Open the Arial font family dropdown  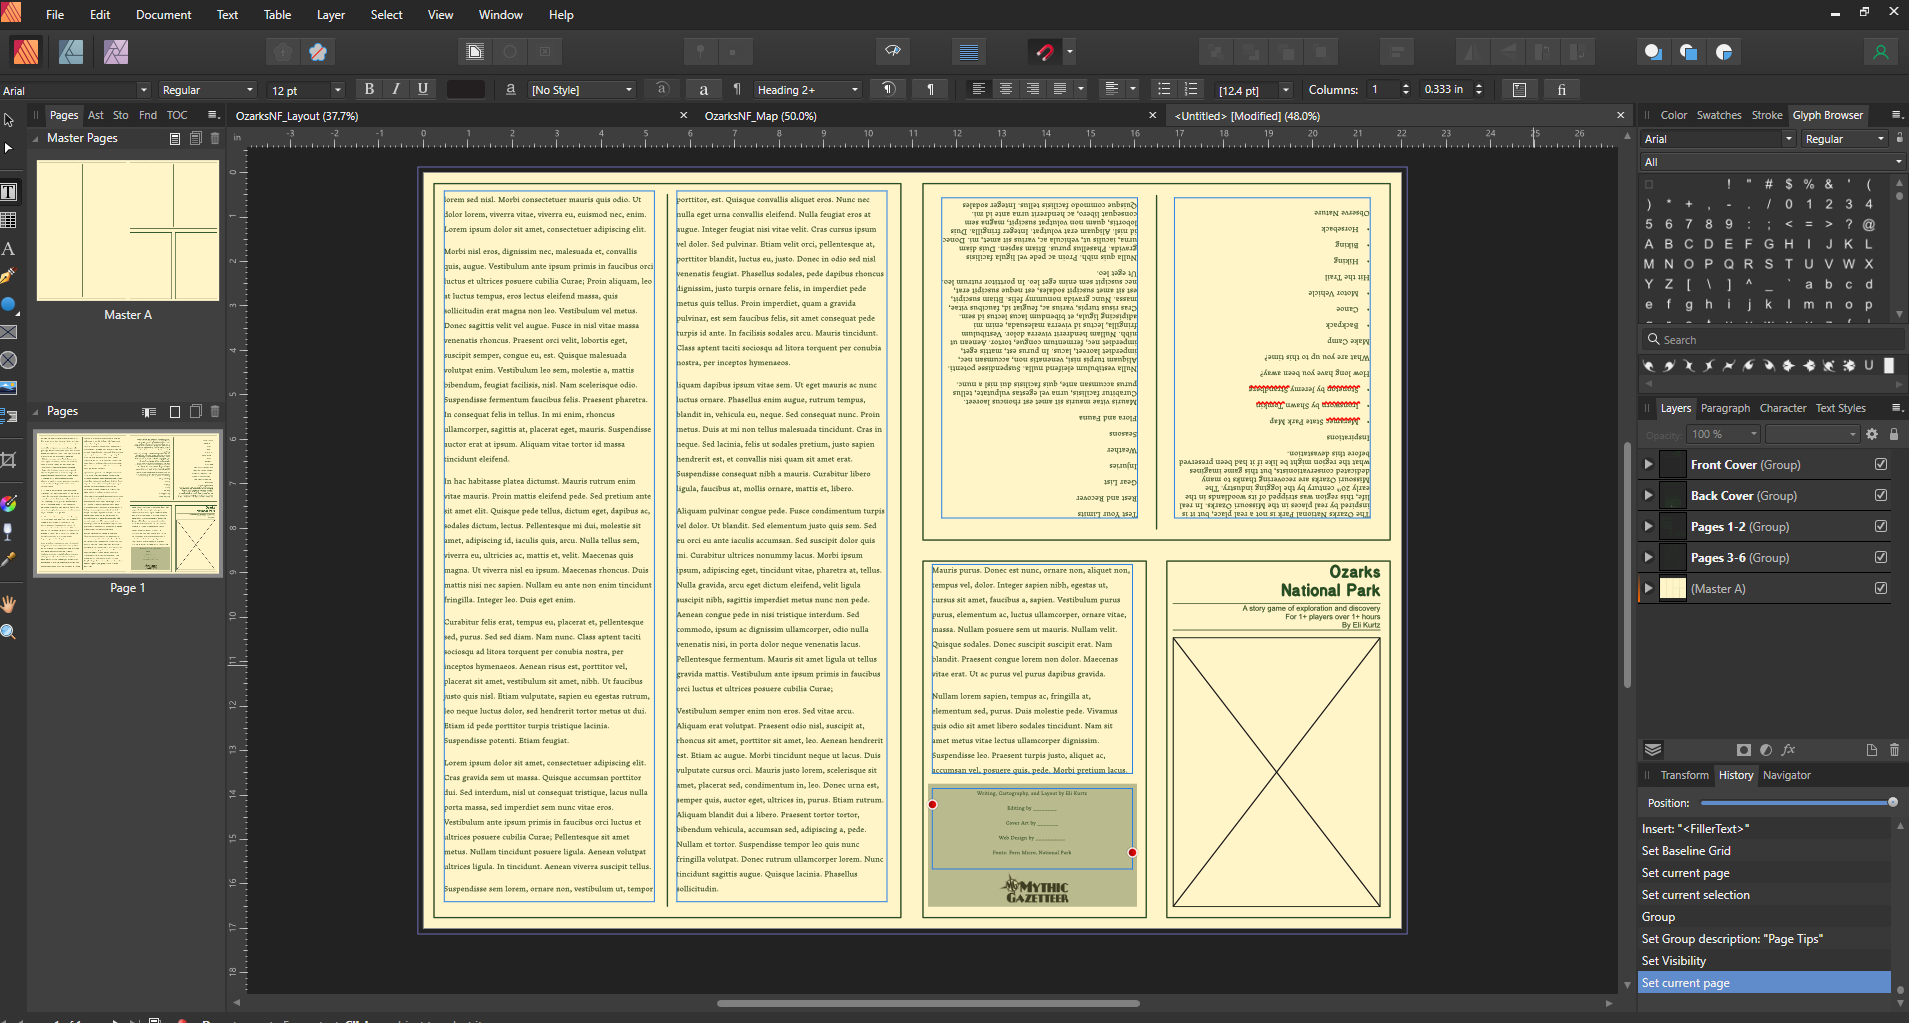pos(142,89)
